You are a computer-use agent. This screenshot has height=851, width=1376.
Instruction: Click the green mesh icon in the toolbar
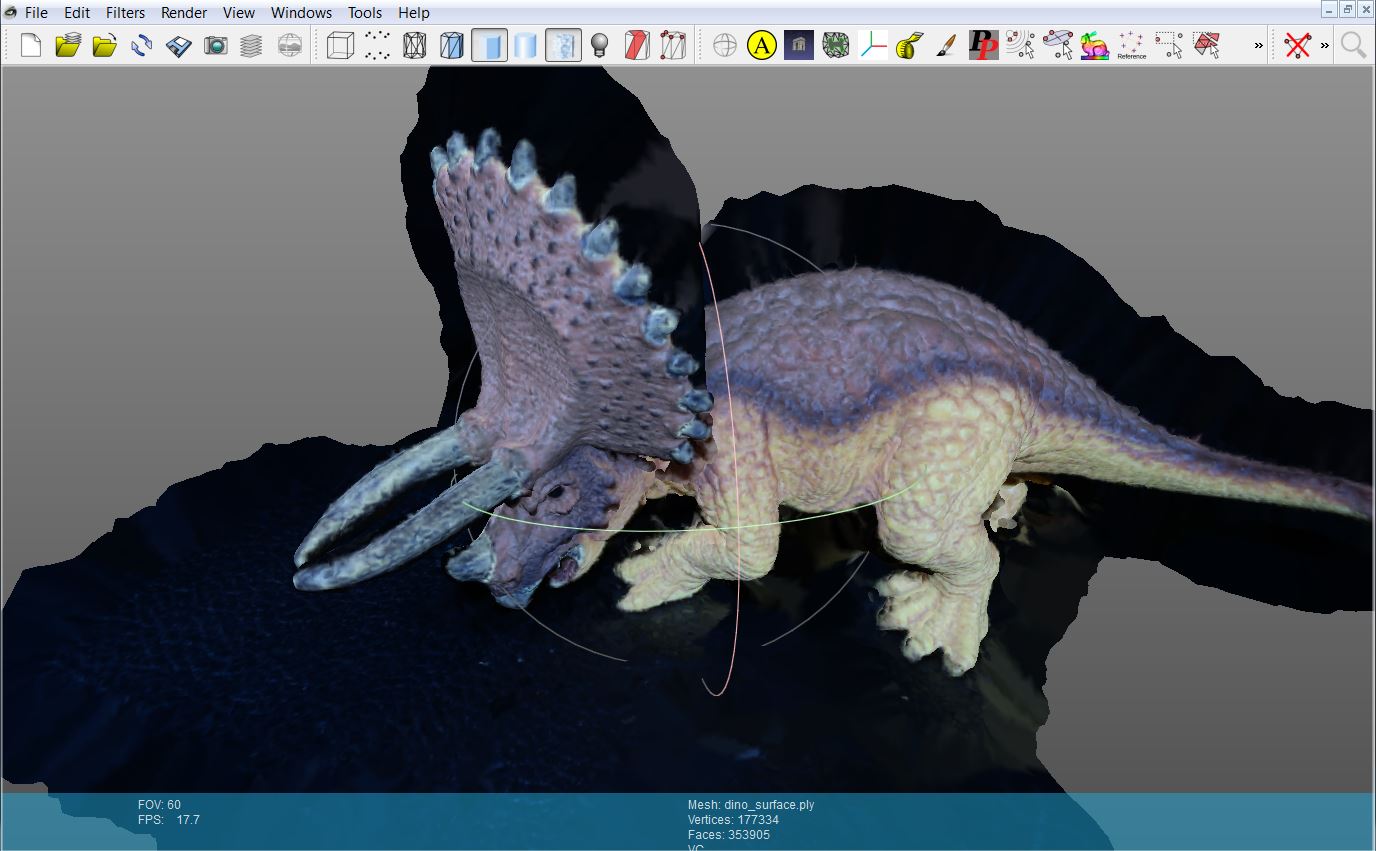point(836,45)
